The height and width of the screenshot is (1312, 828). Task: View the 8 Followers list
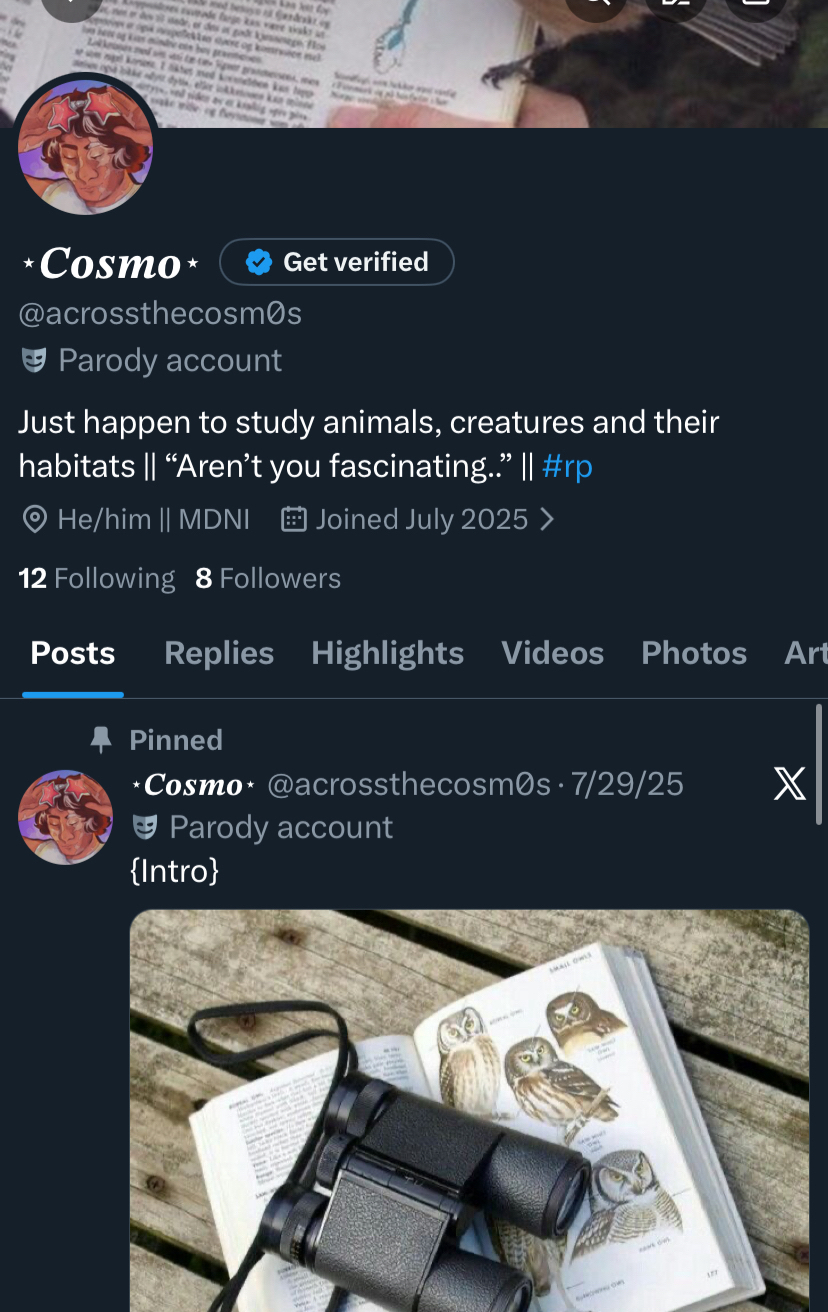click(x=268, y=578)
